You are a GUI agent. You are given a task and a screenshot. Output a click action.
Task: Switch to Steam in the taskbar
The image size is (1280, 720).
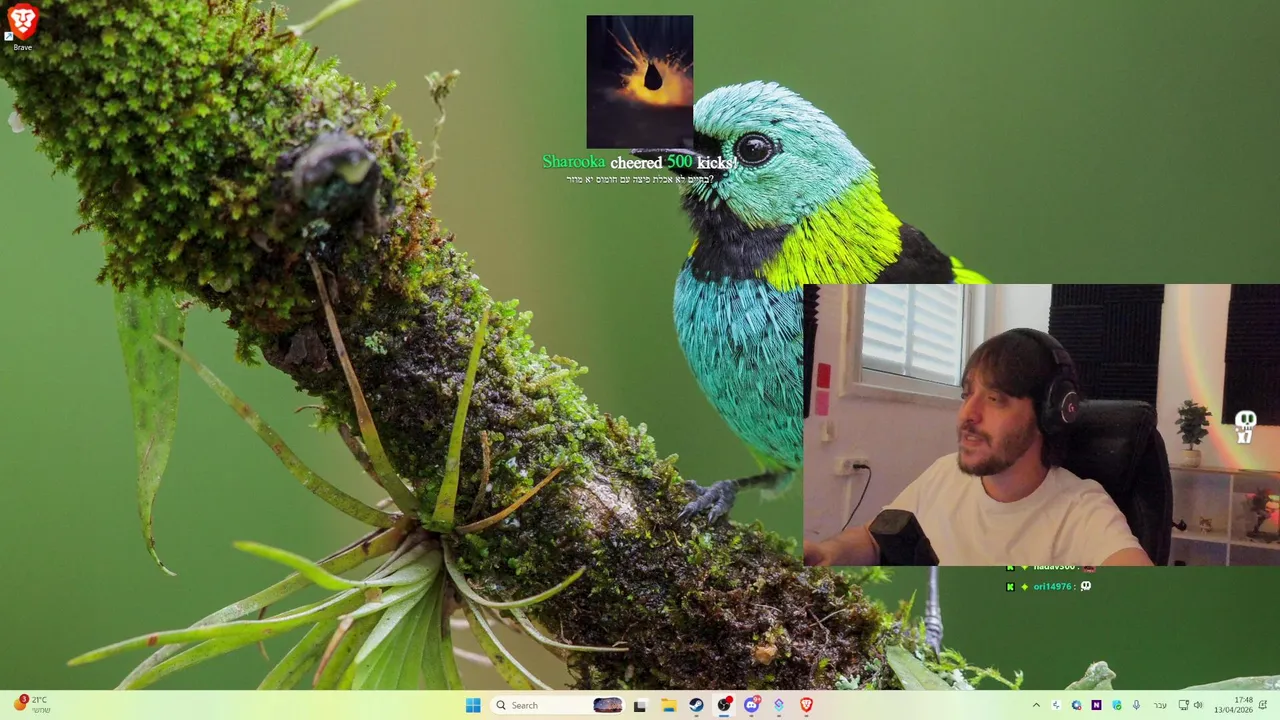tap(696, 705)
